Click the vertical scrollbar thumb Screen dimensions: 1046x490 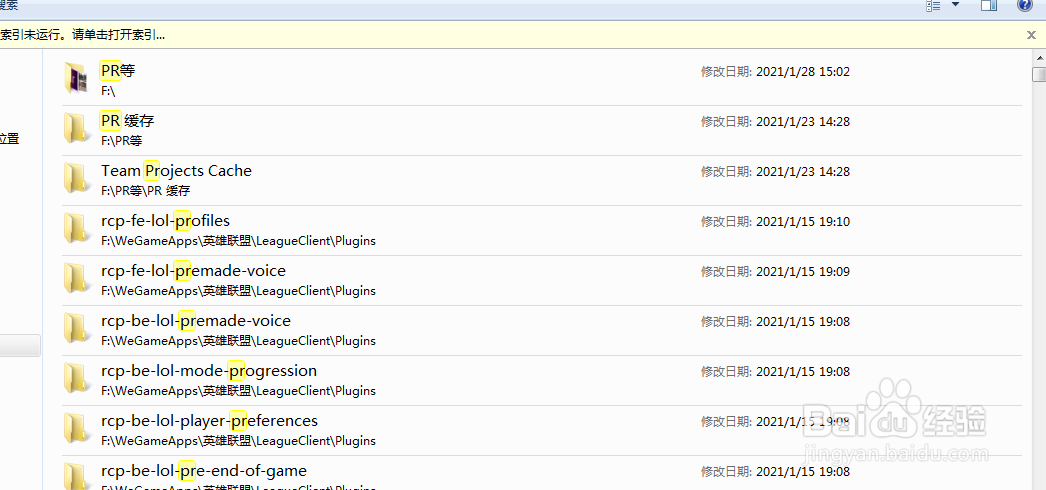click(1039, 73)
